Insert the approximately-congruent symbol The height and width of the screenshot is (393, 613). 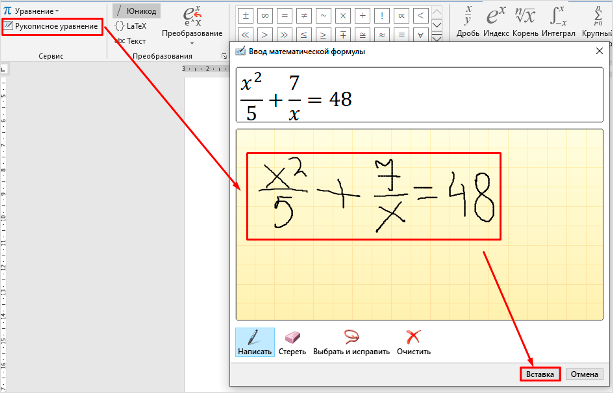pos(362,35)
